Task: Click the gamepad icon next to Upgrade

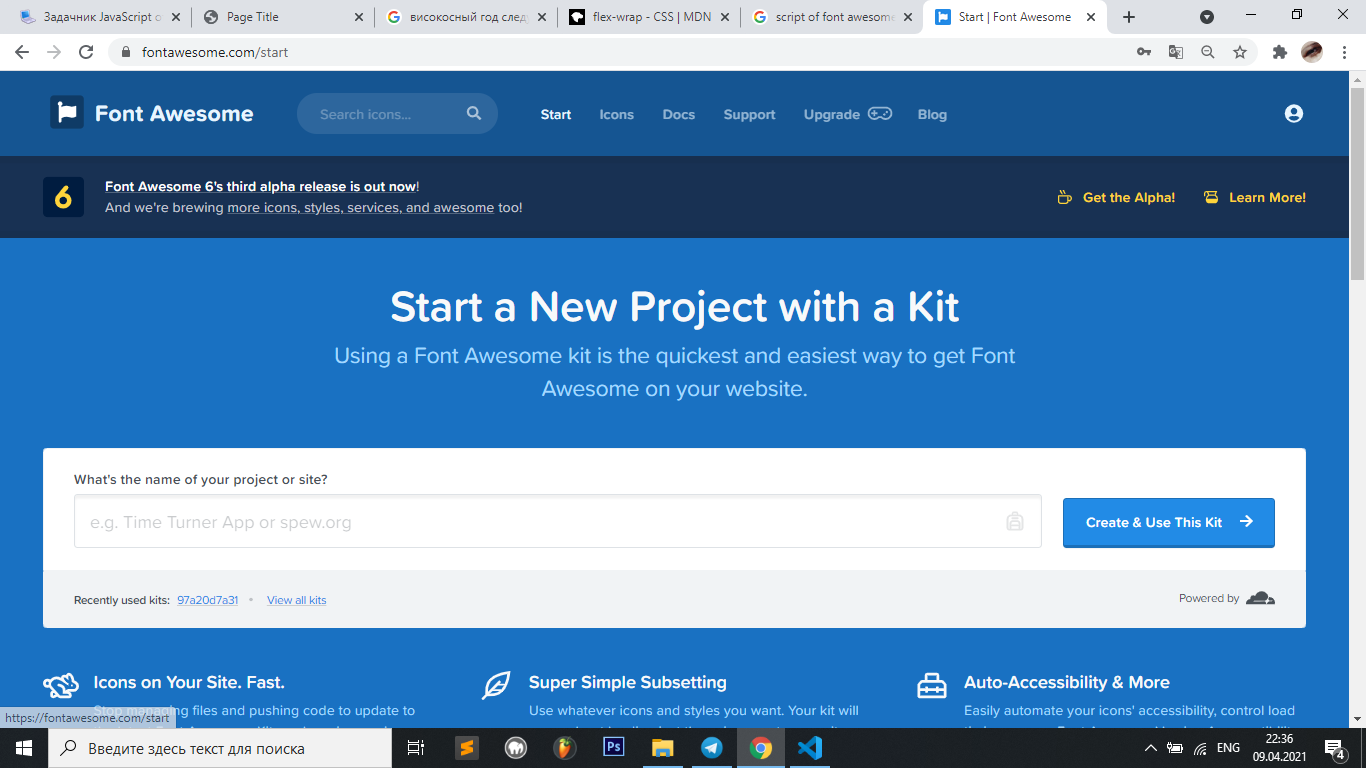Action: click(880, 114)
